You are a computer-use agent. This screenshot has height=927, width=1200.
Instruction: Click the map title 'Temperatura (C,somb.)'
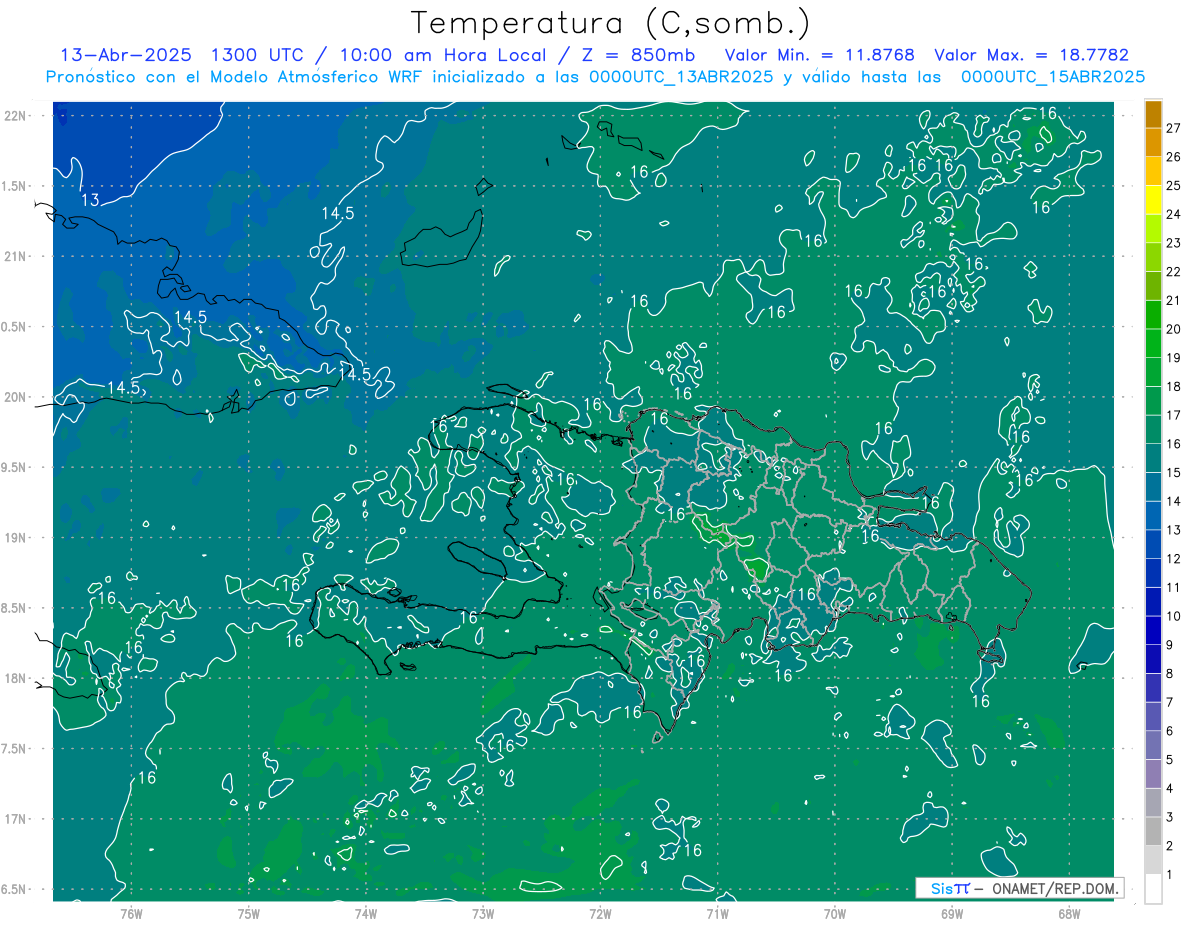point(611,22)
